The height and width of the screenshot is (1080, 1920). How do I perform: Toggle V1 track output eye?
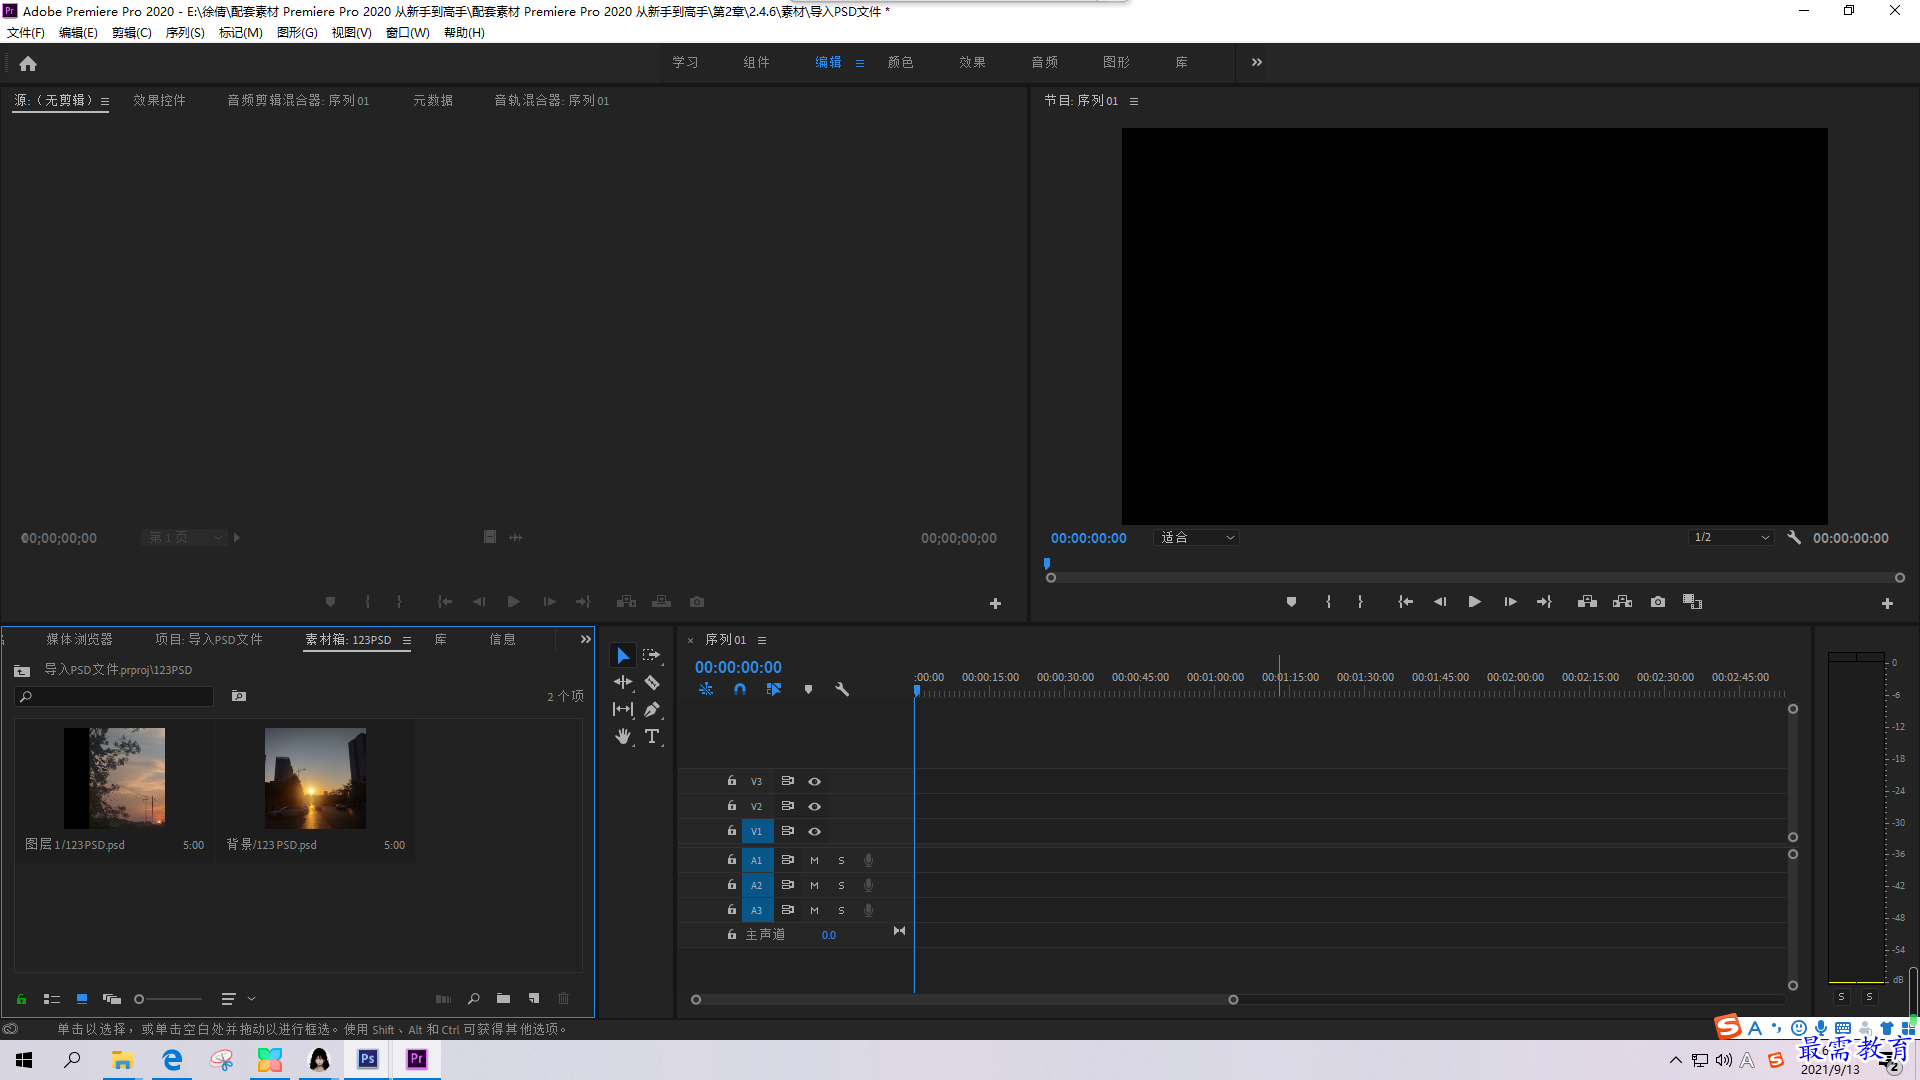tap(814, 831)
